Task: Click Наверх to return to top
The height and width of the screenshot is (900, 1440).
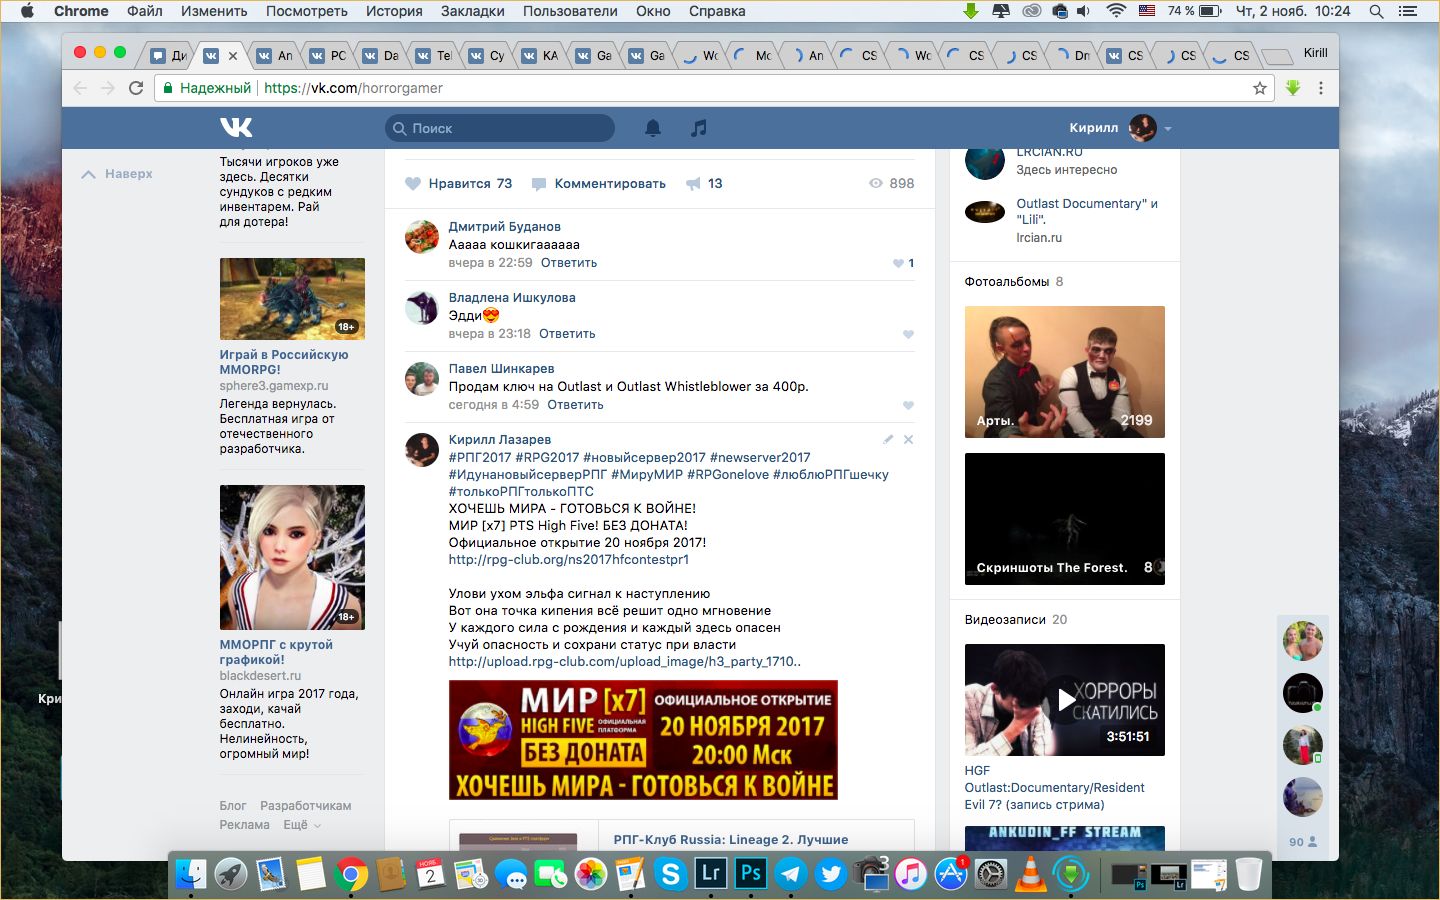Action: (x=118, y=174)
